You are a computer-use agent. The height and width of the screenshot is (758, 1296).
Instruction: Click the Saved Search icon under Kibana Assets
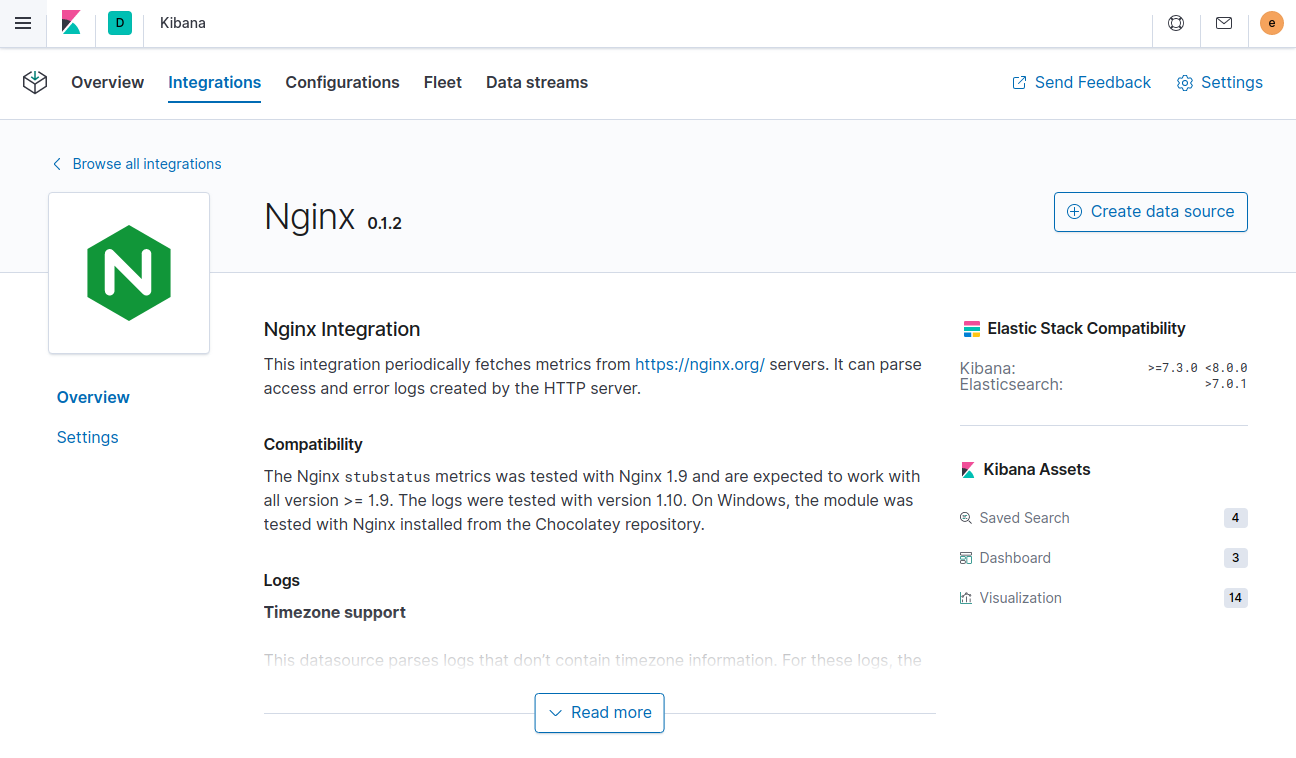pyautogui.click(x=965, y=517)
